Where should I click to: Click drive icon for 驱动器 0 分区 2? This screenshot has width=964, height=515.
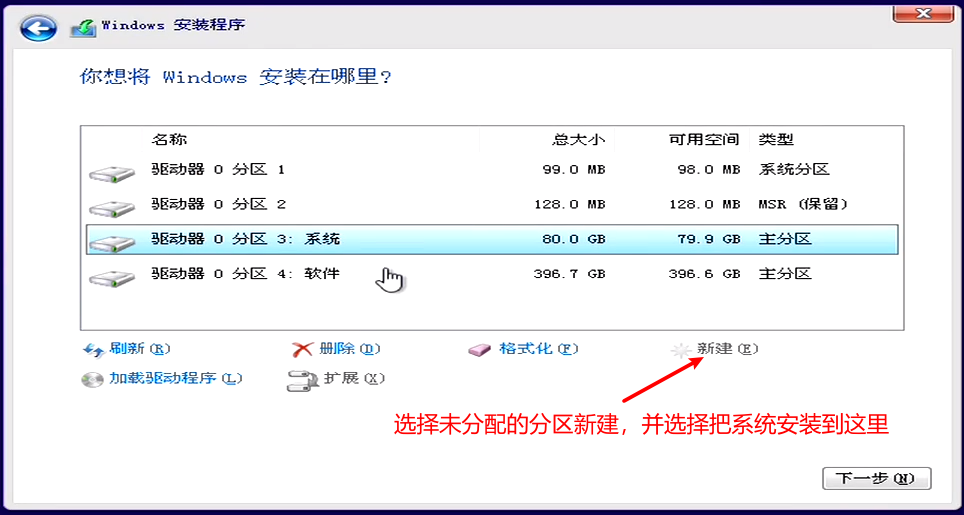(111, 209)
